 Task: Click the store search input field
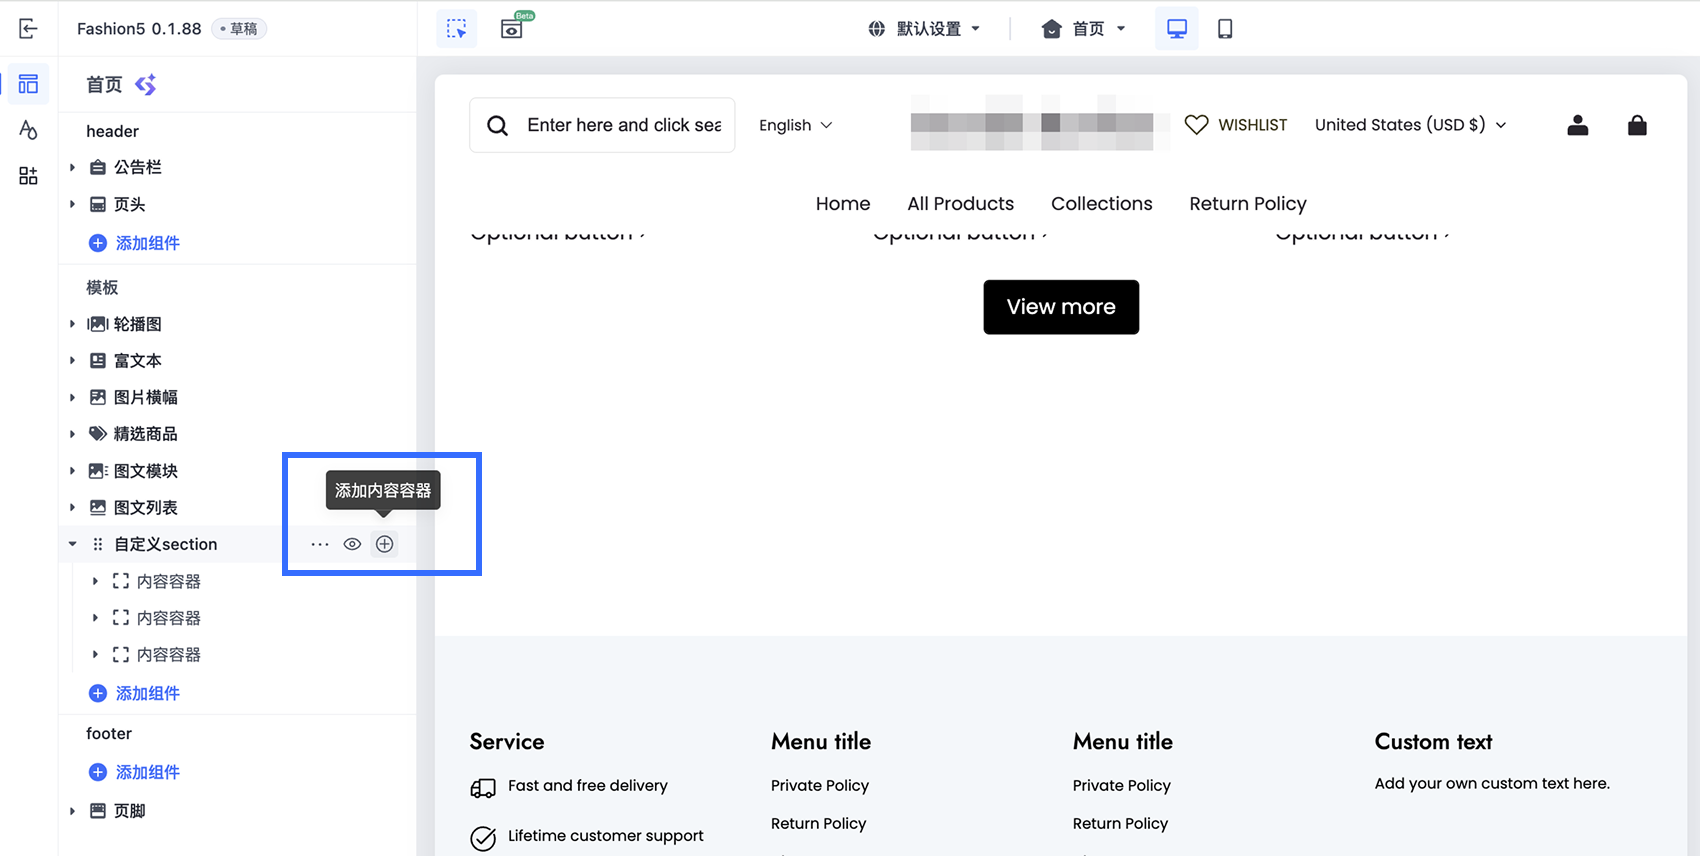602,125
